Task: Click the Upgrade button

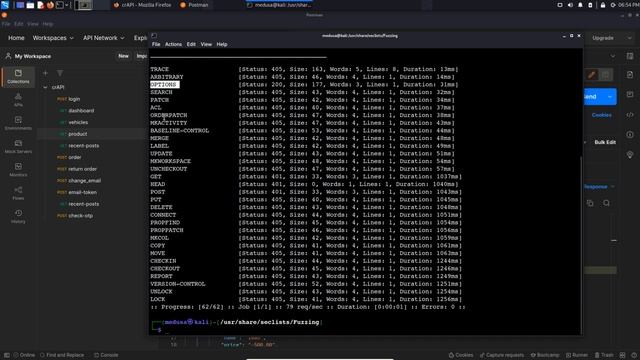Action: [603, 38]
